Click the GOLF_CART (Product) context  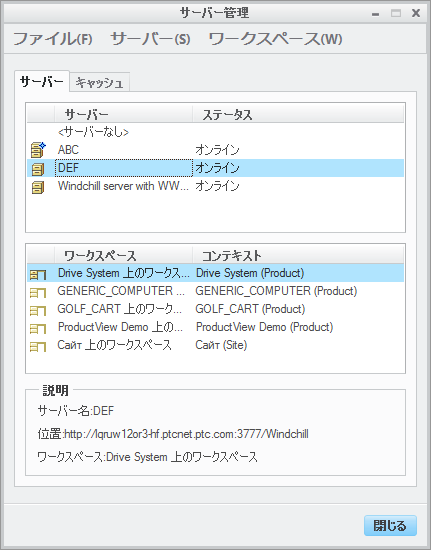250,309
